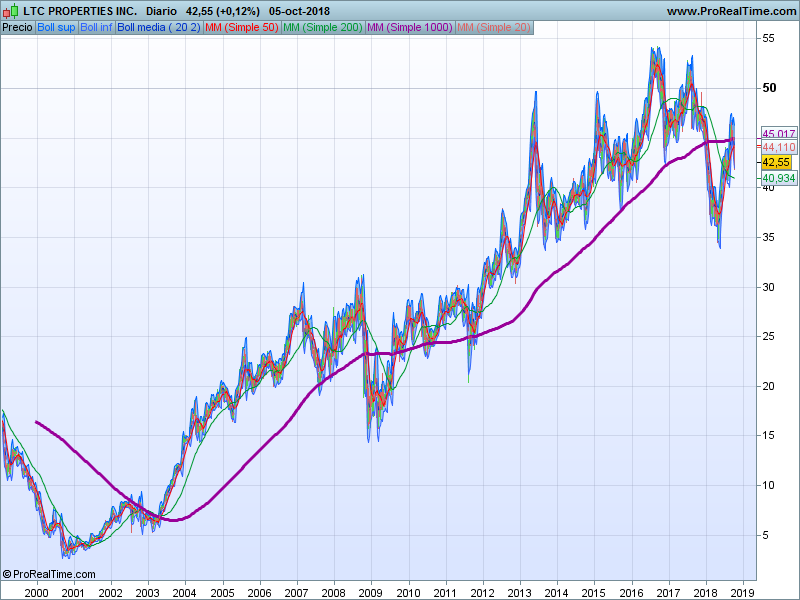Viewport: 800px width, 600px height.
Task: Click the green 40,934 price tag
Action: click(778, 178)
